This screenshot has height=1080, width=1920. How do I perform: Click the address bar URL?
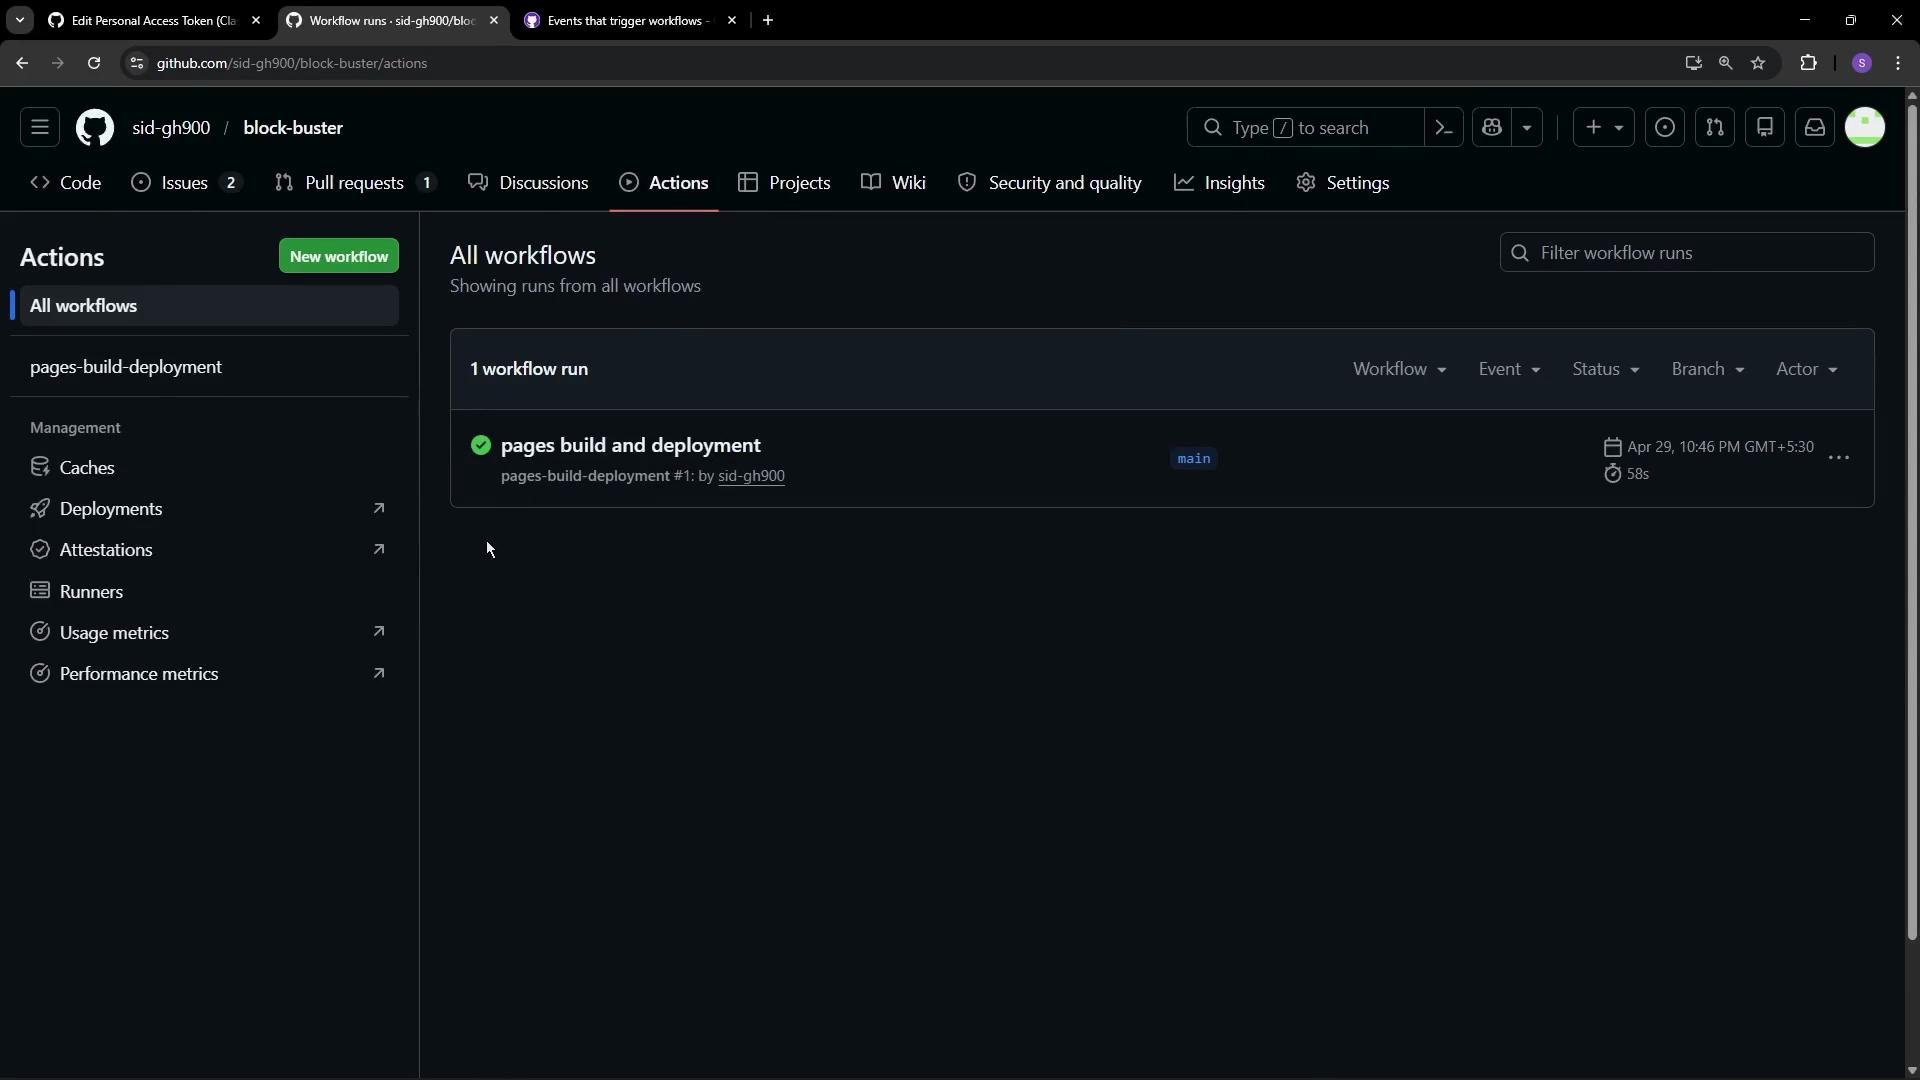tap(292, 63)
